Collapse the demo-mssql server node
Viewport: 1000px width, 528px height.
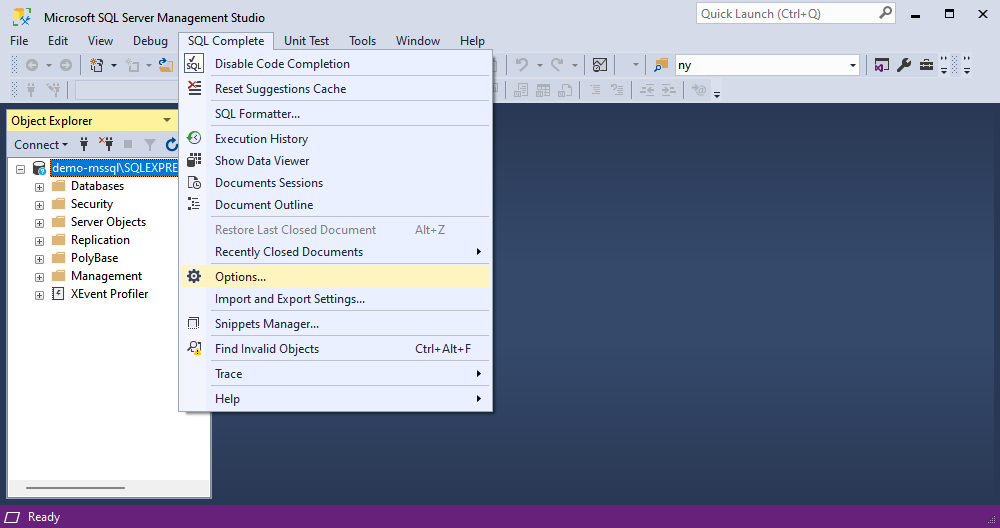(x=20, y=169)
